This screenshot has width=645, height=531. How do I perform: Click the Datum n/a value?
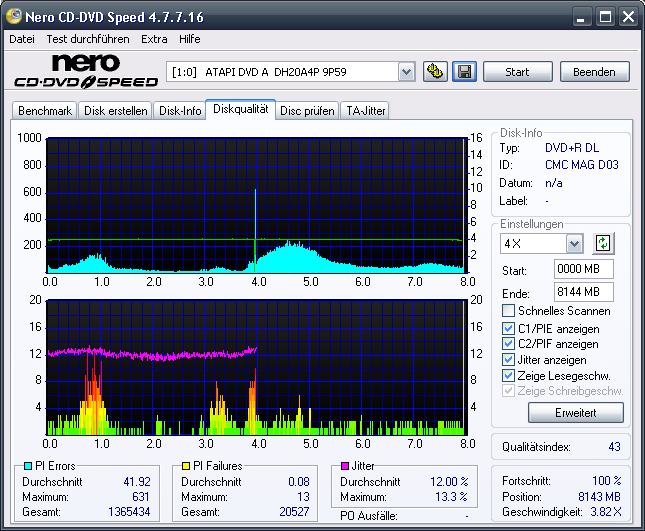tap(554, 183)
